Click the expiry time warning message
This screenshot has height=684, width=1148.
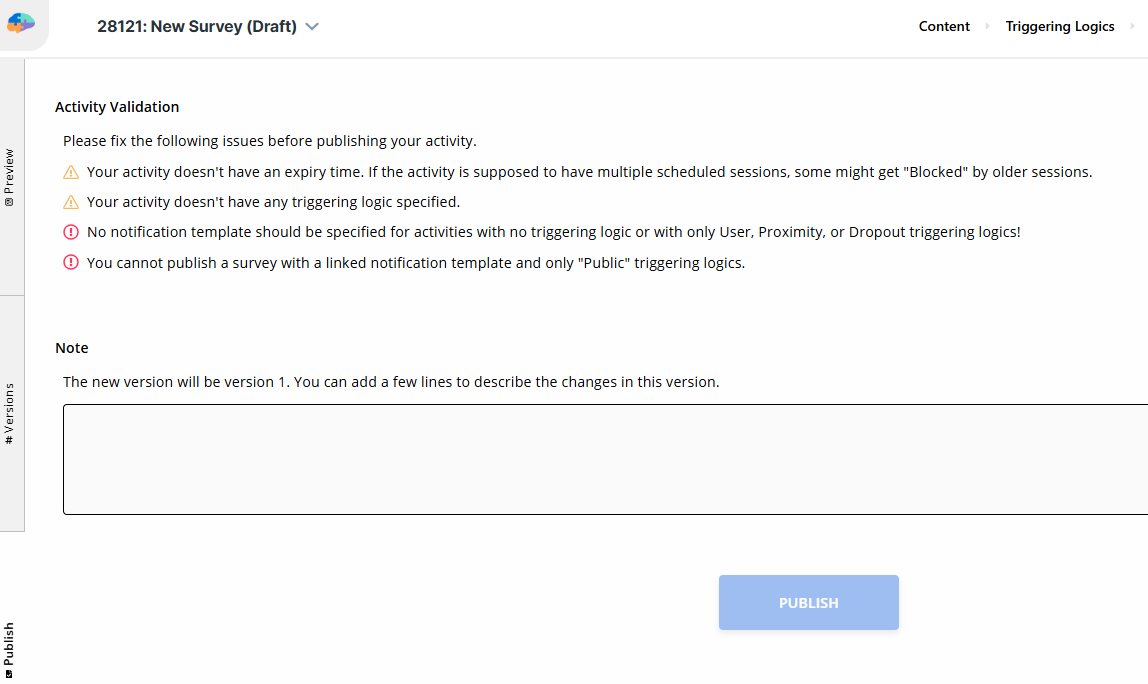[589, 172]
